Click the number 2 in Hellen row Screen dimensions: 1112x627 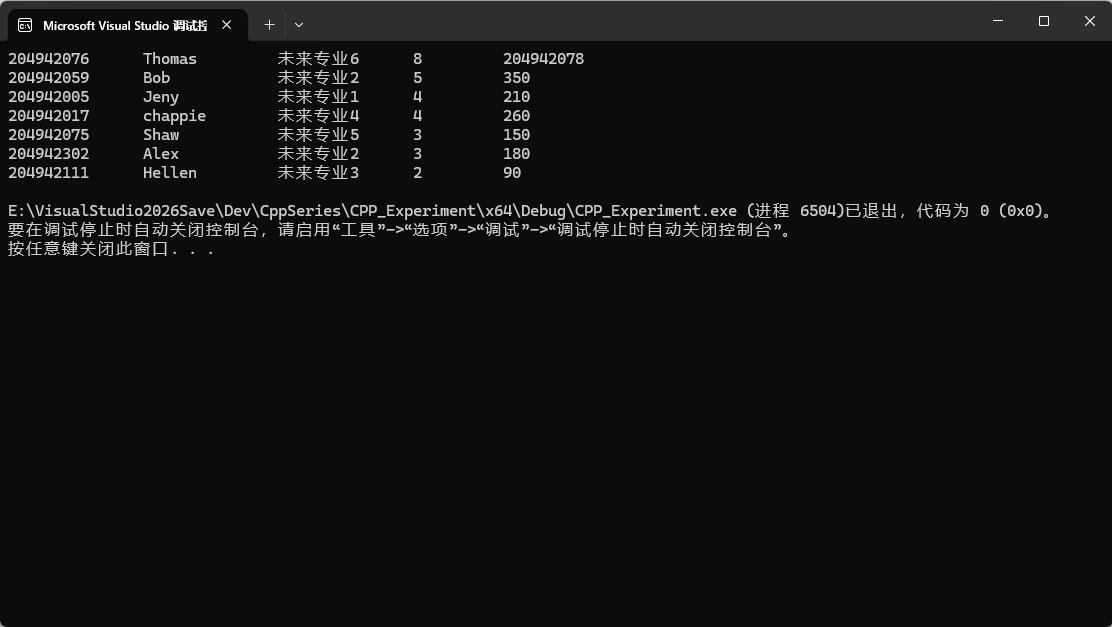pyautogui.click(x=418, y=173)
